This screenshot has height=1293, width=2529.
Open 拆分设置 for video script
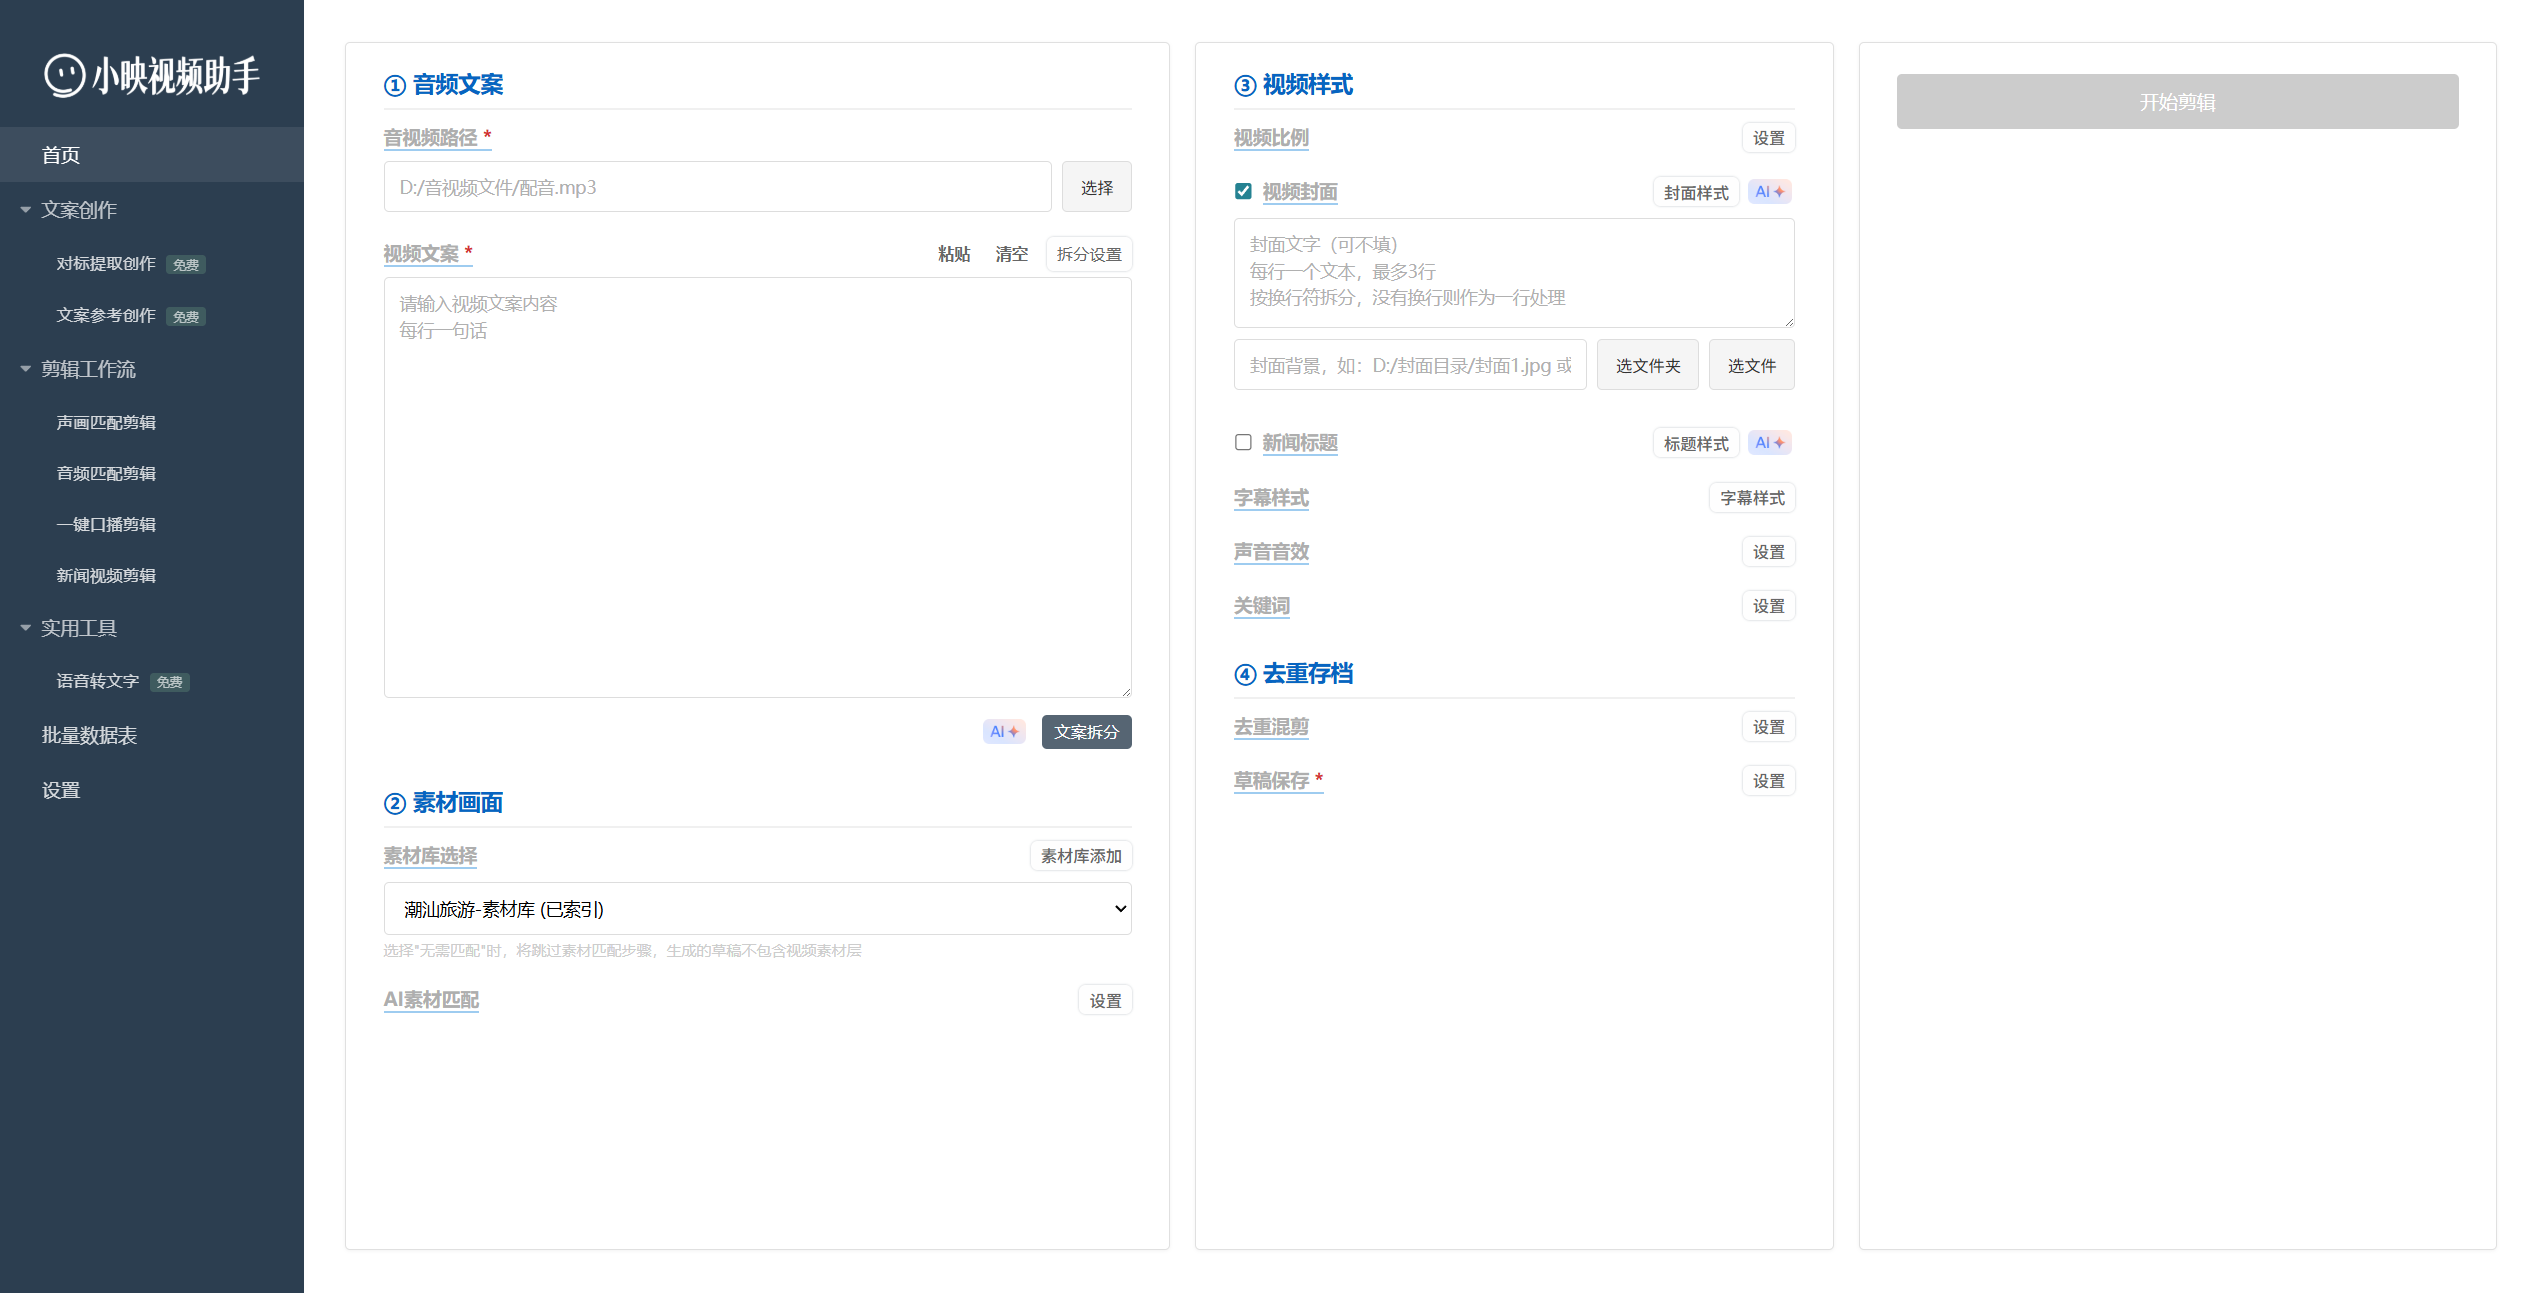tap(1088, 254)
